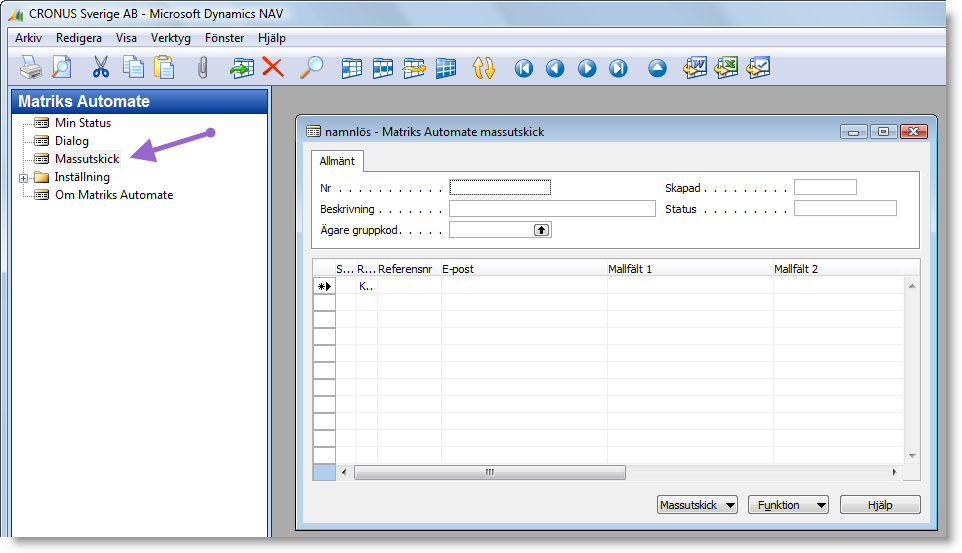Screen dimensions: 962x553
Task: Click the E-post column header
Action: 524,269
